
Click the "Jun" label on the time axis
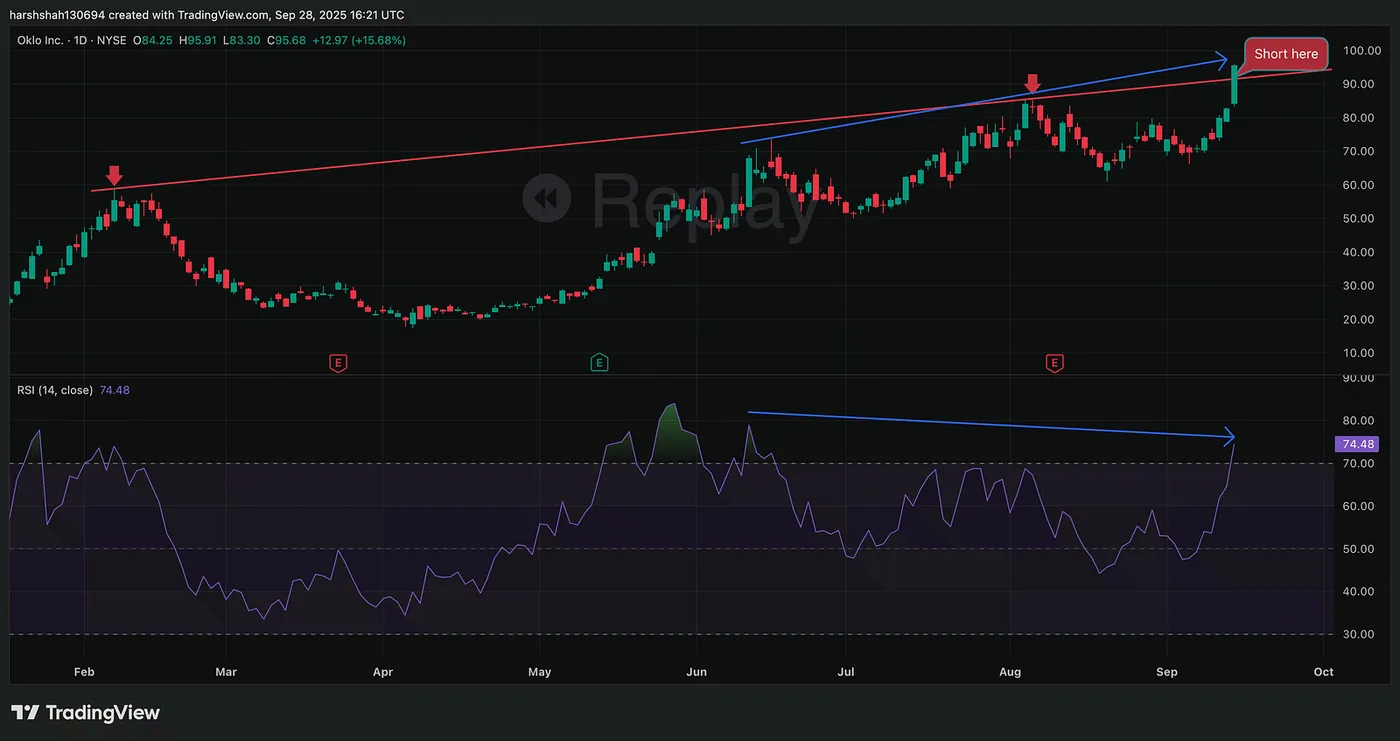(696, 672)
